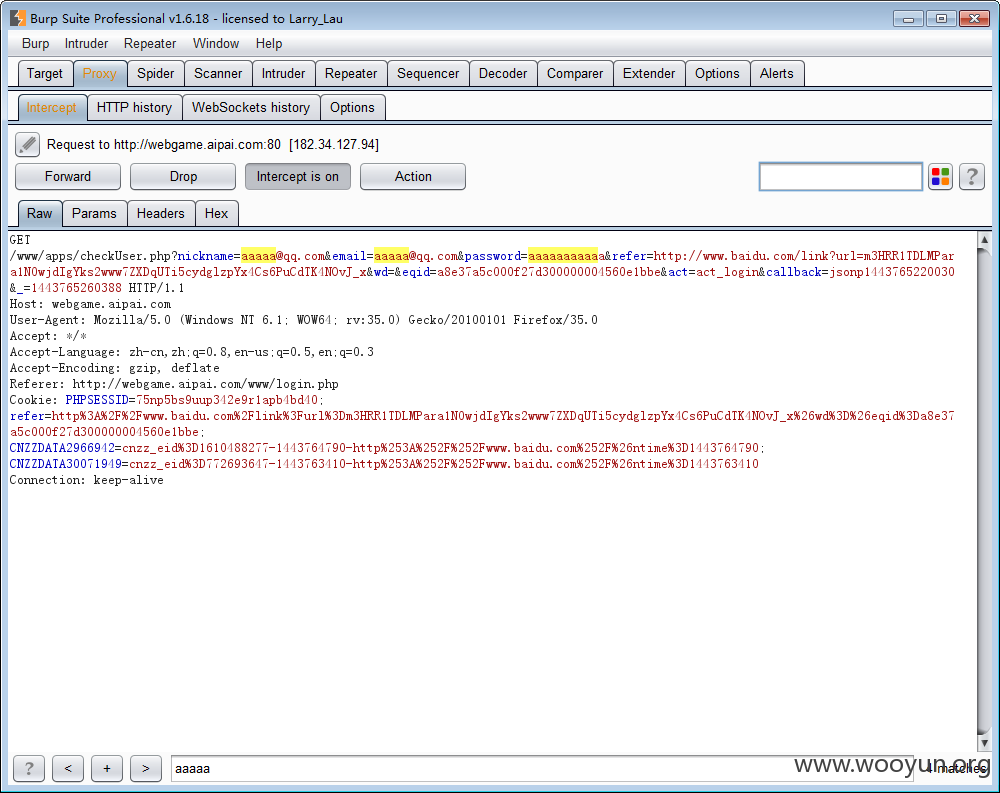The height and width of the screenshot is (793, 1000).
Task: Close the Burp Suite window
Action: [974, 19]
